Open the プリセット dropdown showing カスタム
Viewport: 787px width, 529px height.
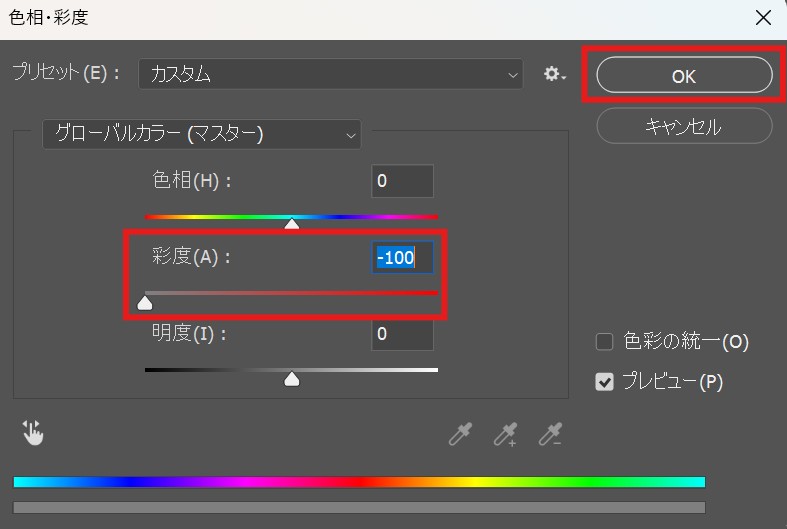tap(330, 74)
